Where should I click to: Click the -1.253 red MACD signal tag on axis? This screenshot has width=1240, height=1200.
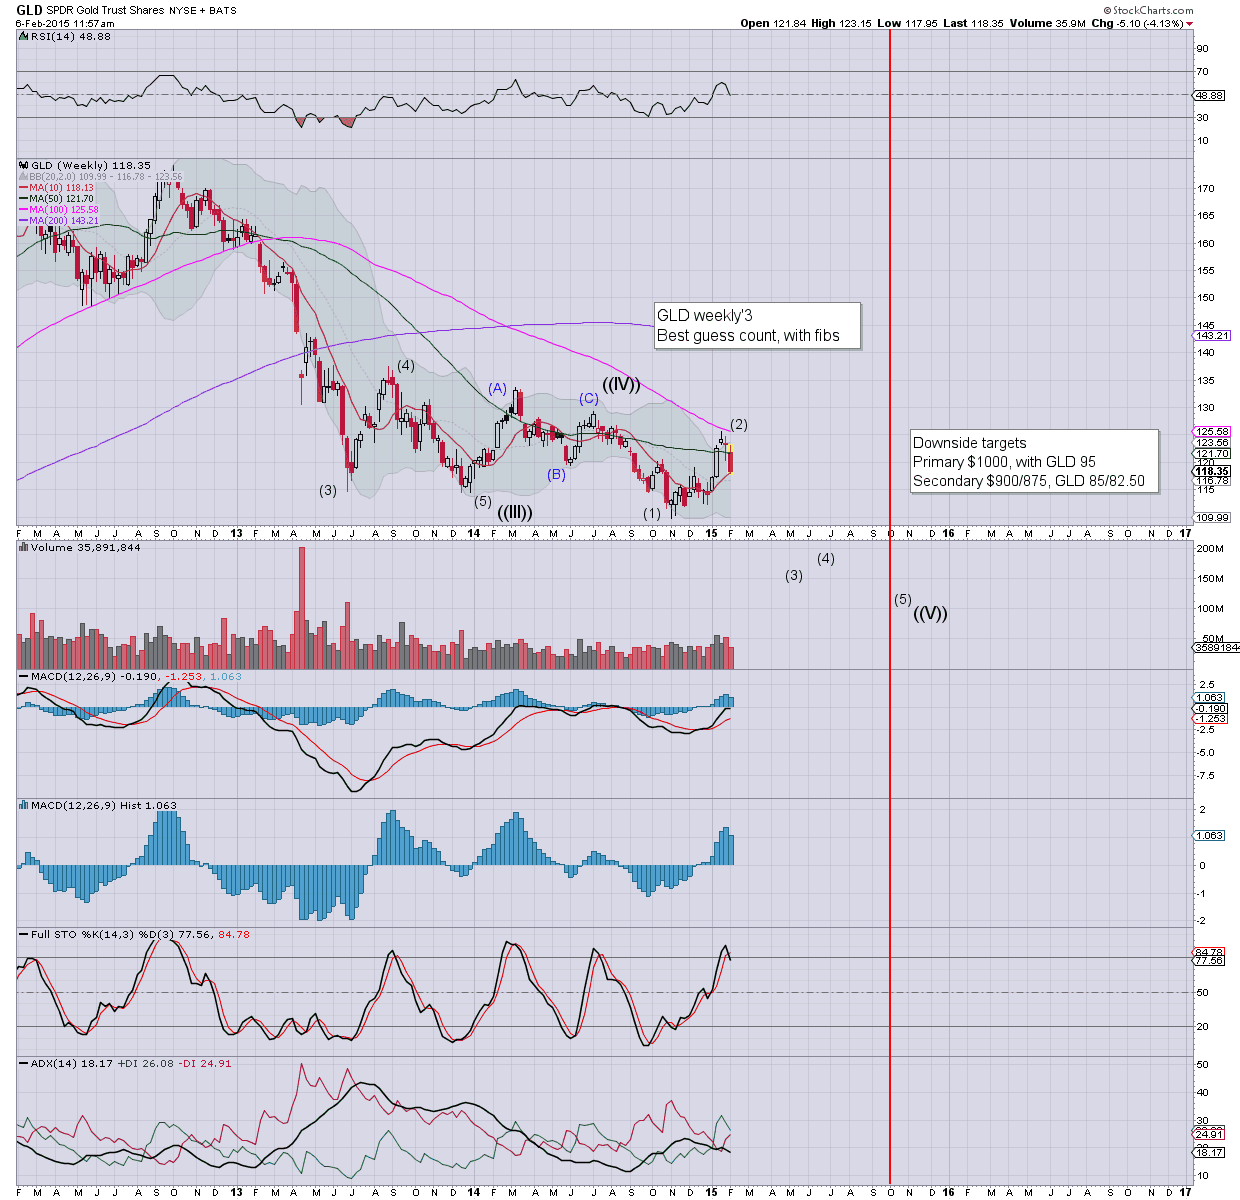1210,718
